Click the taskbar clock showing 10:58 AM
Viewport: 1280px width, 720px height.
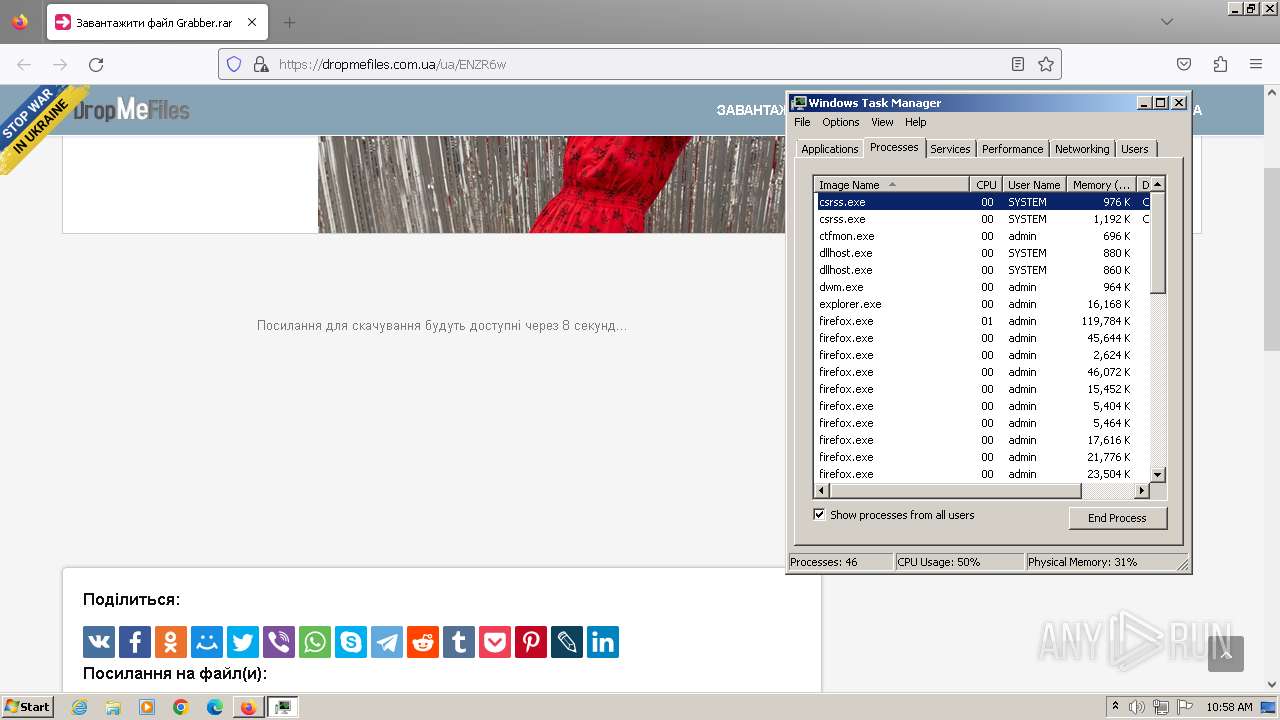(1229, 707)
